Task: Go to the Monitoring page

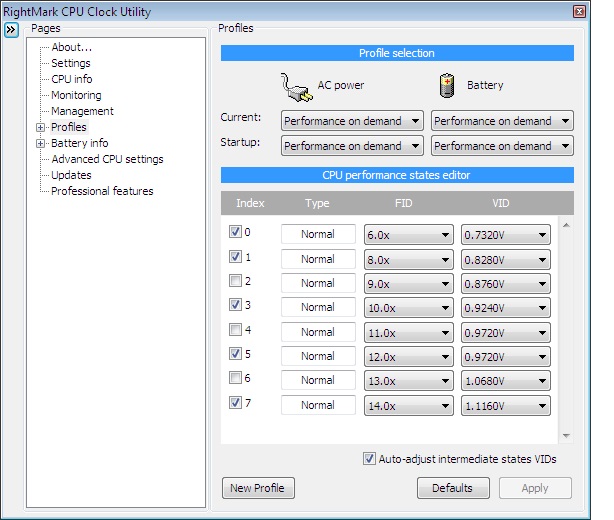Action: click(x=76, y=95)
